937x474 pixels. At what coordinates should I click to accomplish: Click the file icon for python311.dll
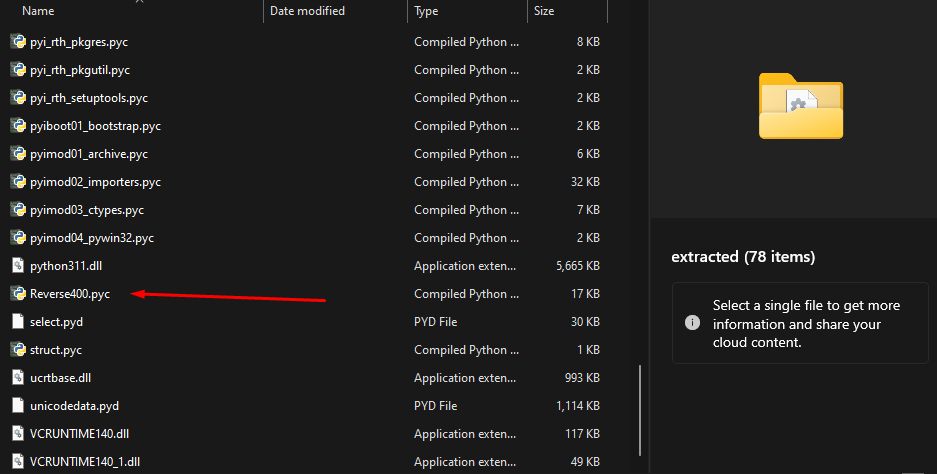[18, 266]
